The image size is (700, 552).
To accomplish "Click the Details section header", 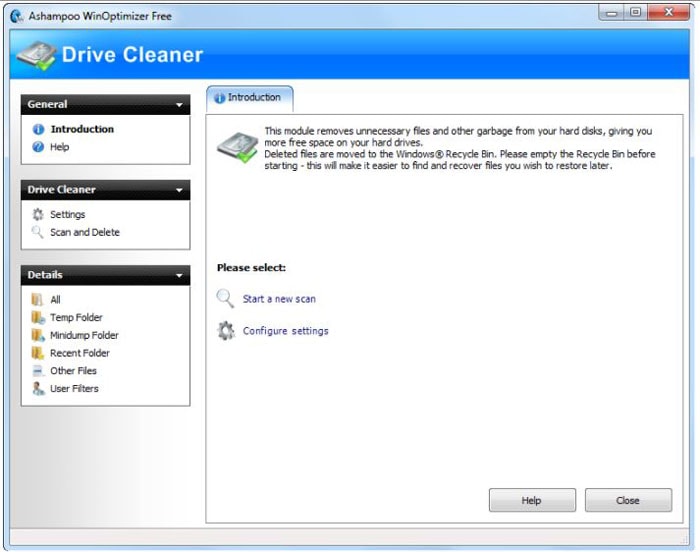I will tap(105, 275).
